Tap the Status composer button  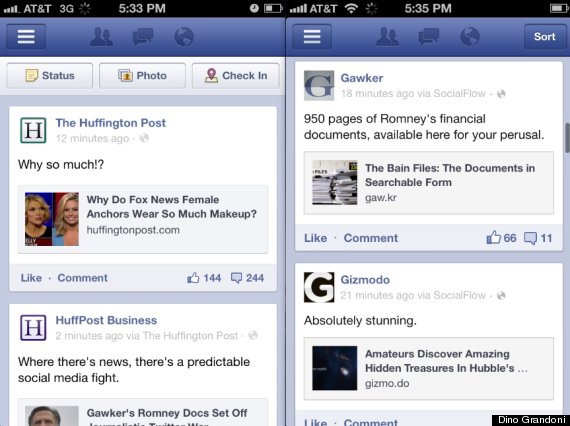tap(49, 76)
